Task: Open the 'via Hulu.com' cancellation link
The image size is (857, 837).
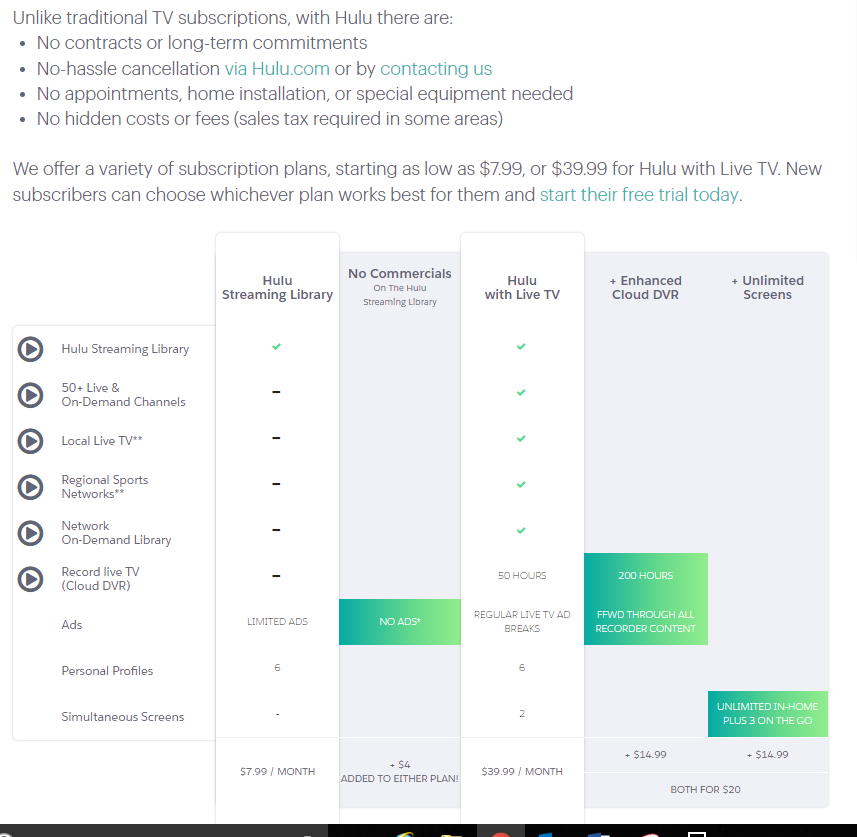Action: pyautogui.click(x=277, y=69)
